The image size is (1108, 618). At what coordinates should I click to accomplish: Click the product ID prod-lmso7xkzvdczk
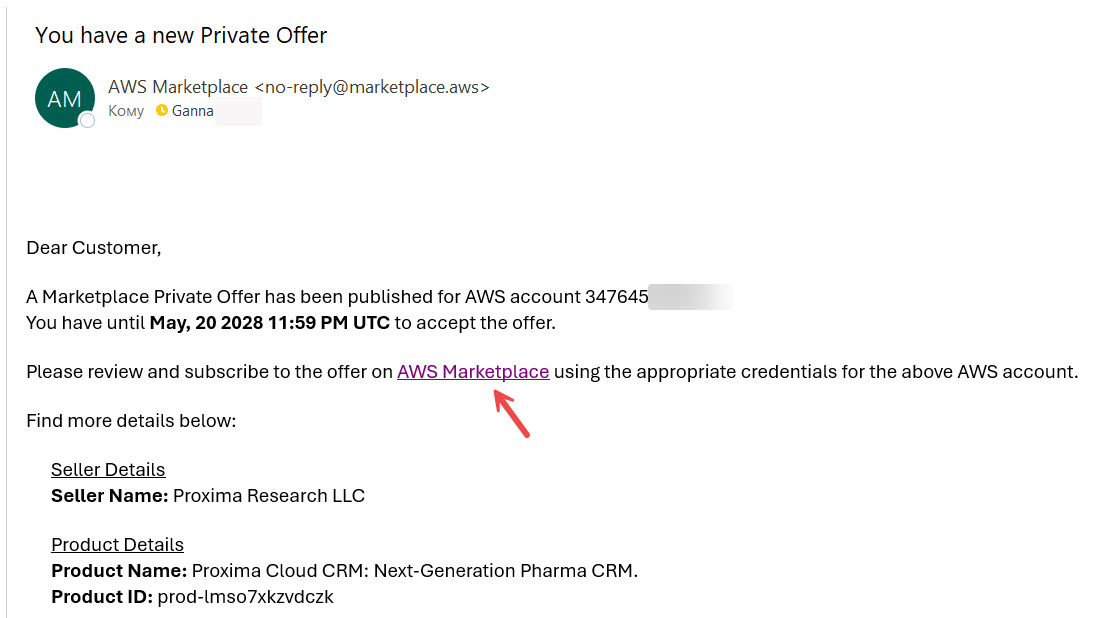coord(245,597)
